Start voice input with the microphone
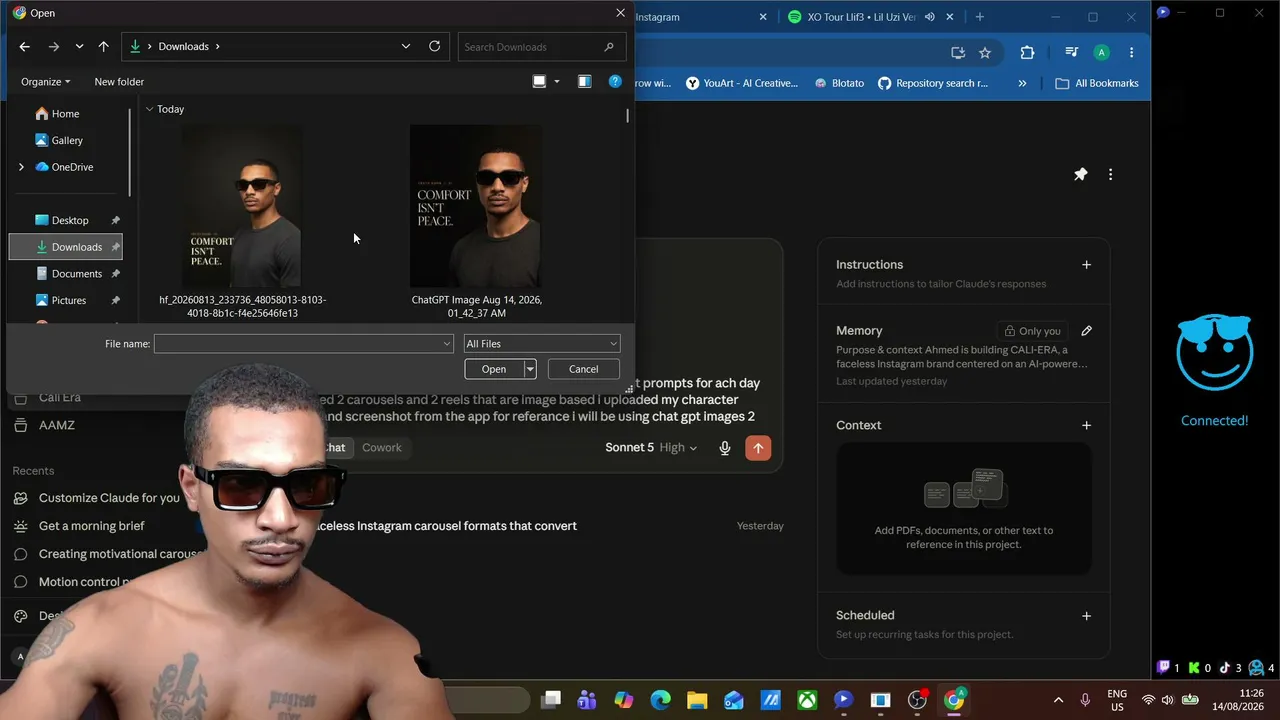Image resolution: width=1280 pixels, height=720 pixels. point(725,449)
